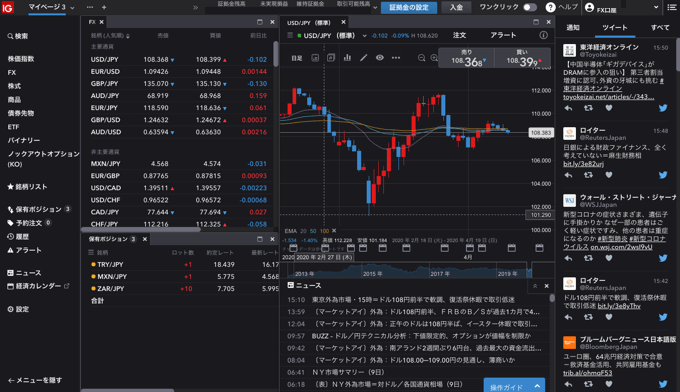This screenshot has width=680, height=392.
Task: Like the first ロイター tweet about 日銀
Action: pos(609,175)
